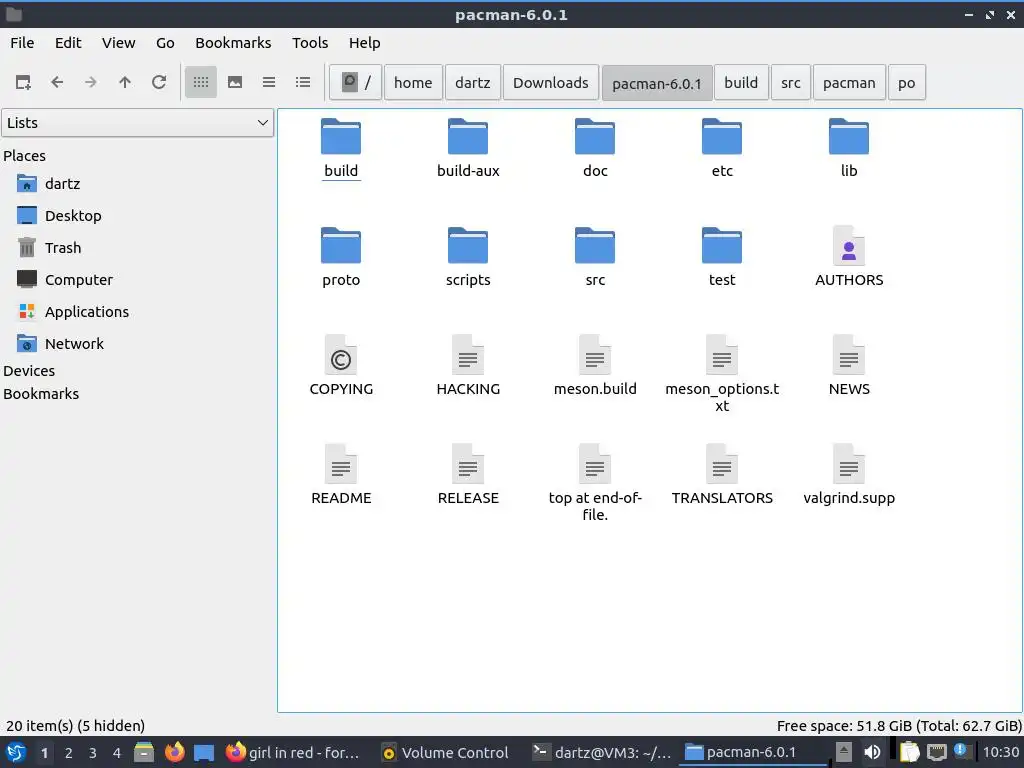The height and width of the screenshot is (768, 1024).
Task: Jump to Downloads in path bar
Action: pyautogui.click(x=551, y=82)
